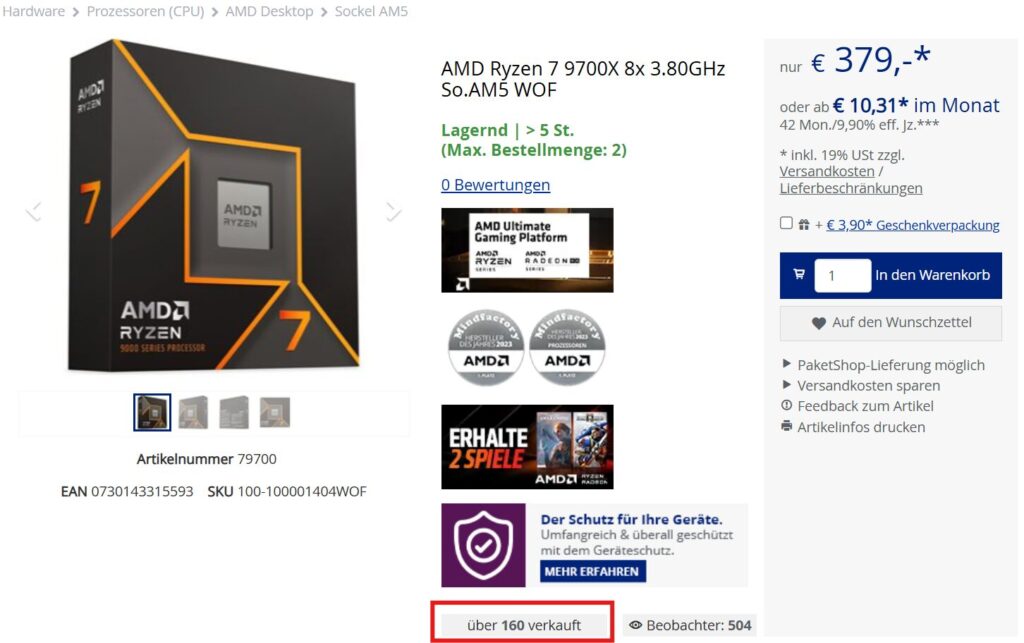Enable the Geschenkverpackung checkbox
This screenshot has height=643, width=1024.
click(786, 223)
